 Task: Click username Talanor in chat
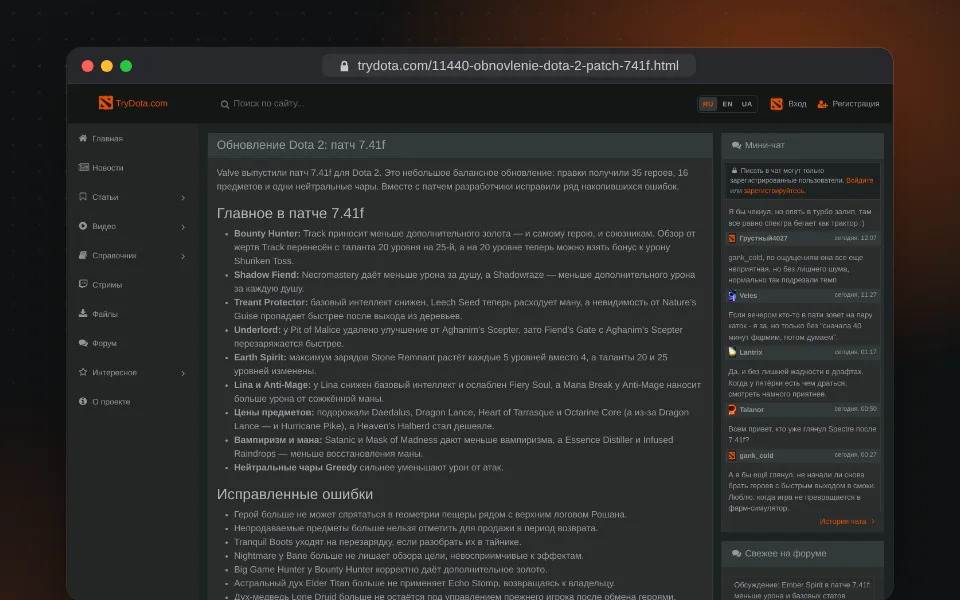pos(751,410)
